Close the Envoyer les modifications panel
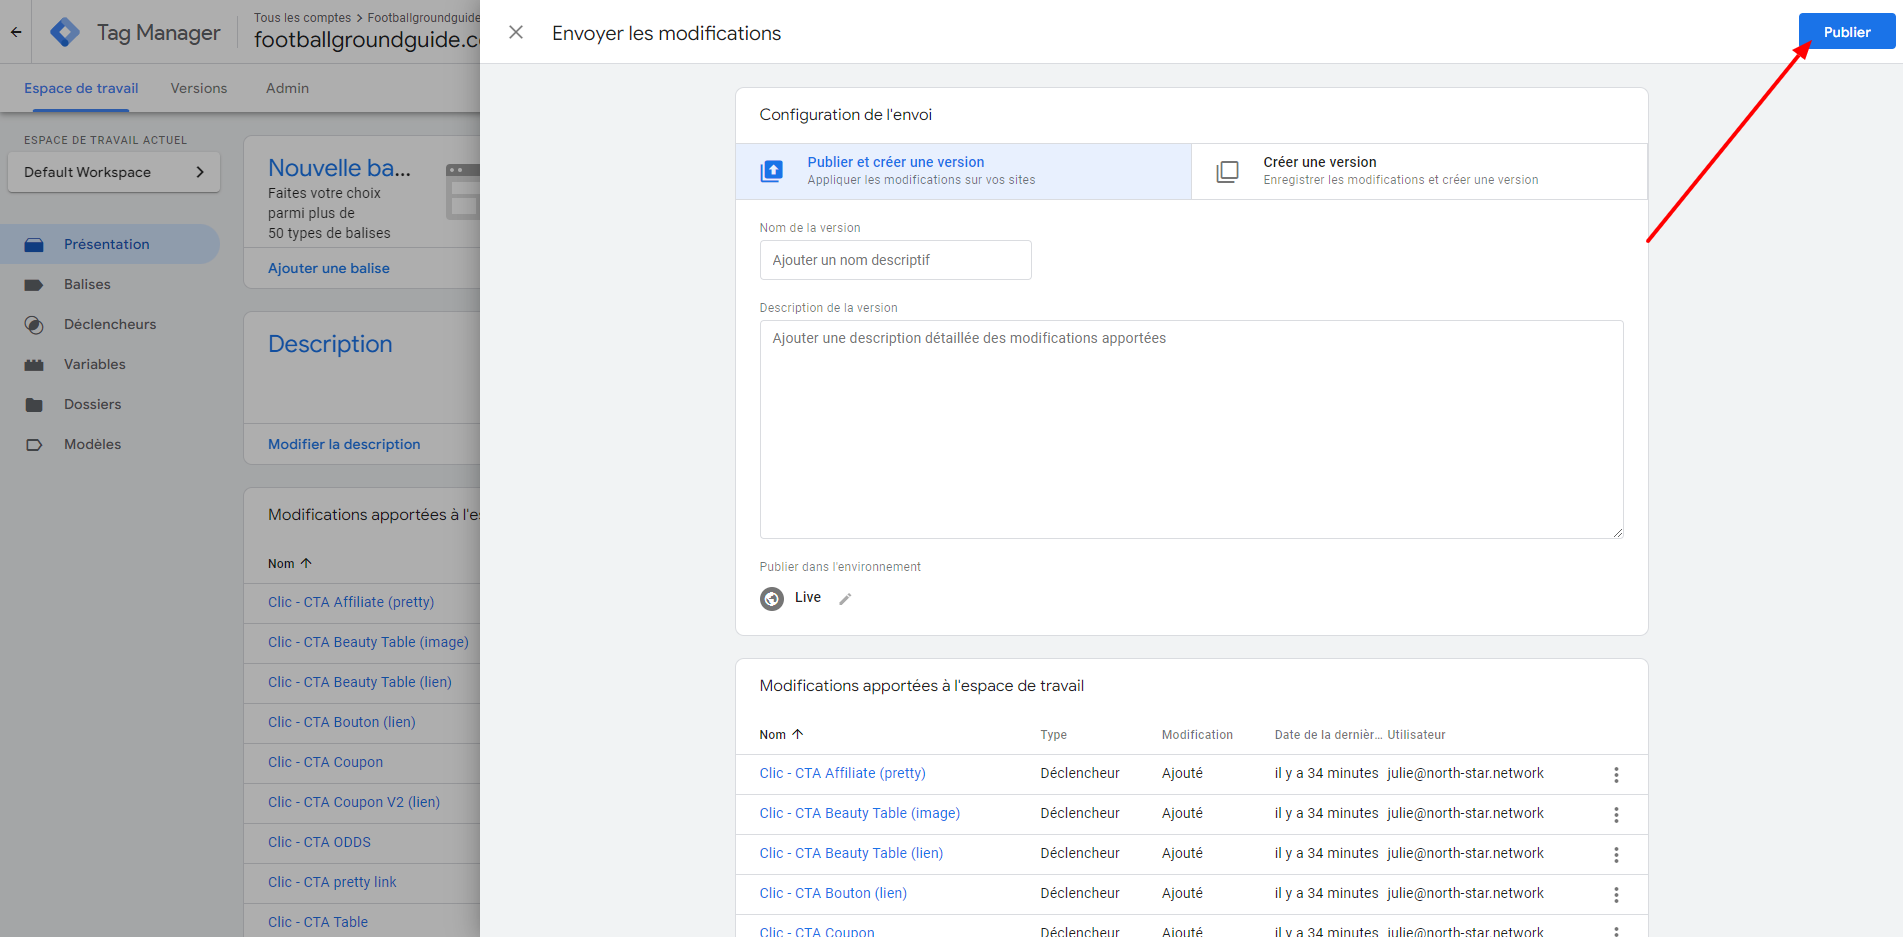This screenshot has height=937, width=1903. pos(516,32)
